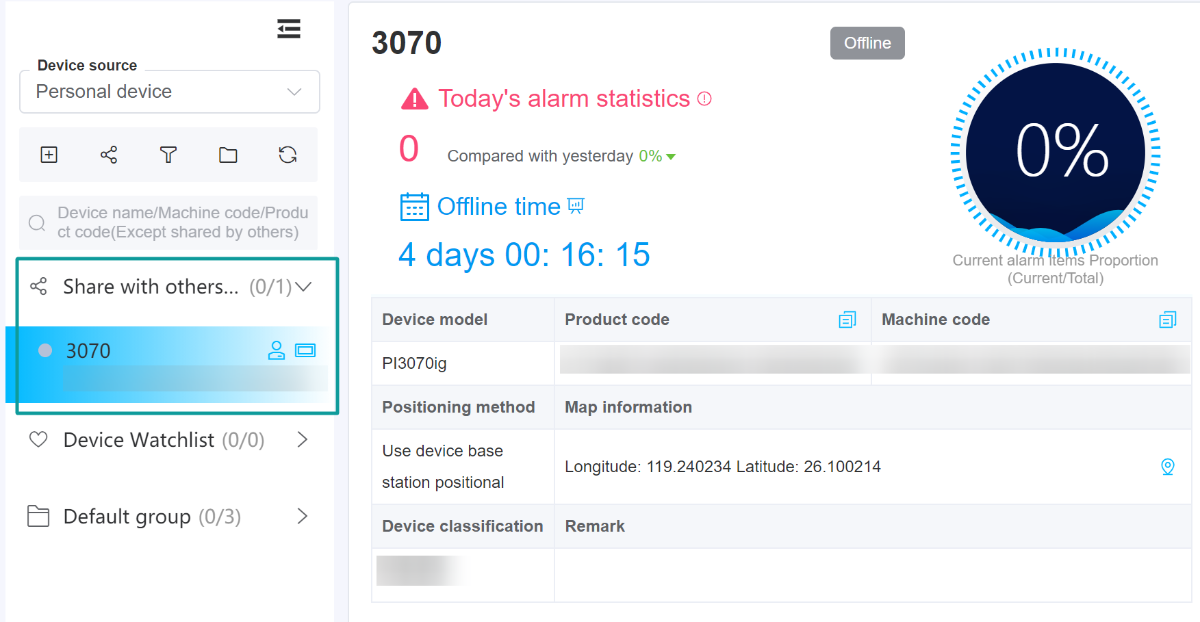1200x622 pixels.
Task: Click the Offline time chart icon
Action: [576, 206]
